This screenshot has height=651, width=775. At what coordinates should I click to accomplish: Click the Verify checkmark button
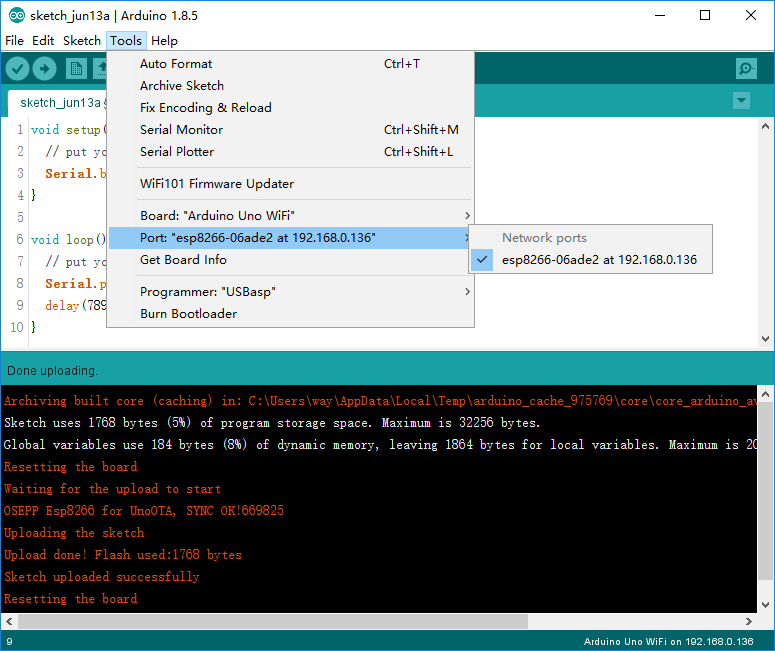(x=18, y=68)
